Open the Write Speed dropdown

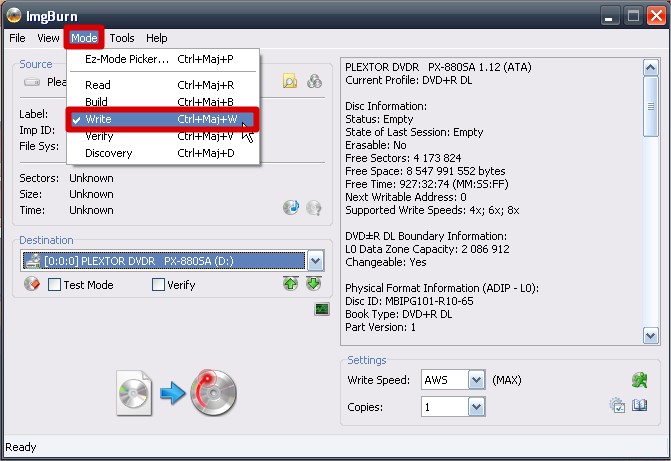pos(476,380)
